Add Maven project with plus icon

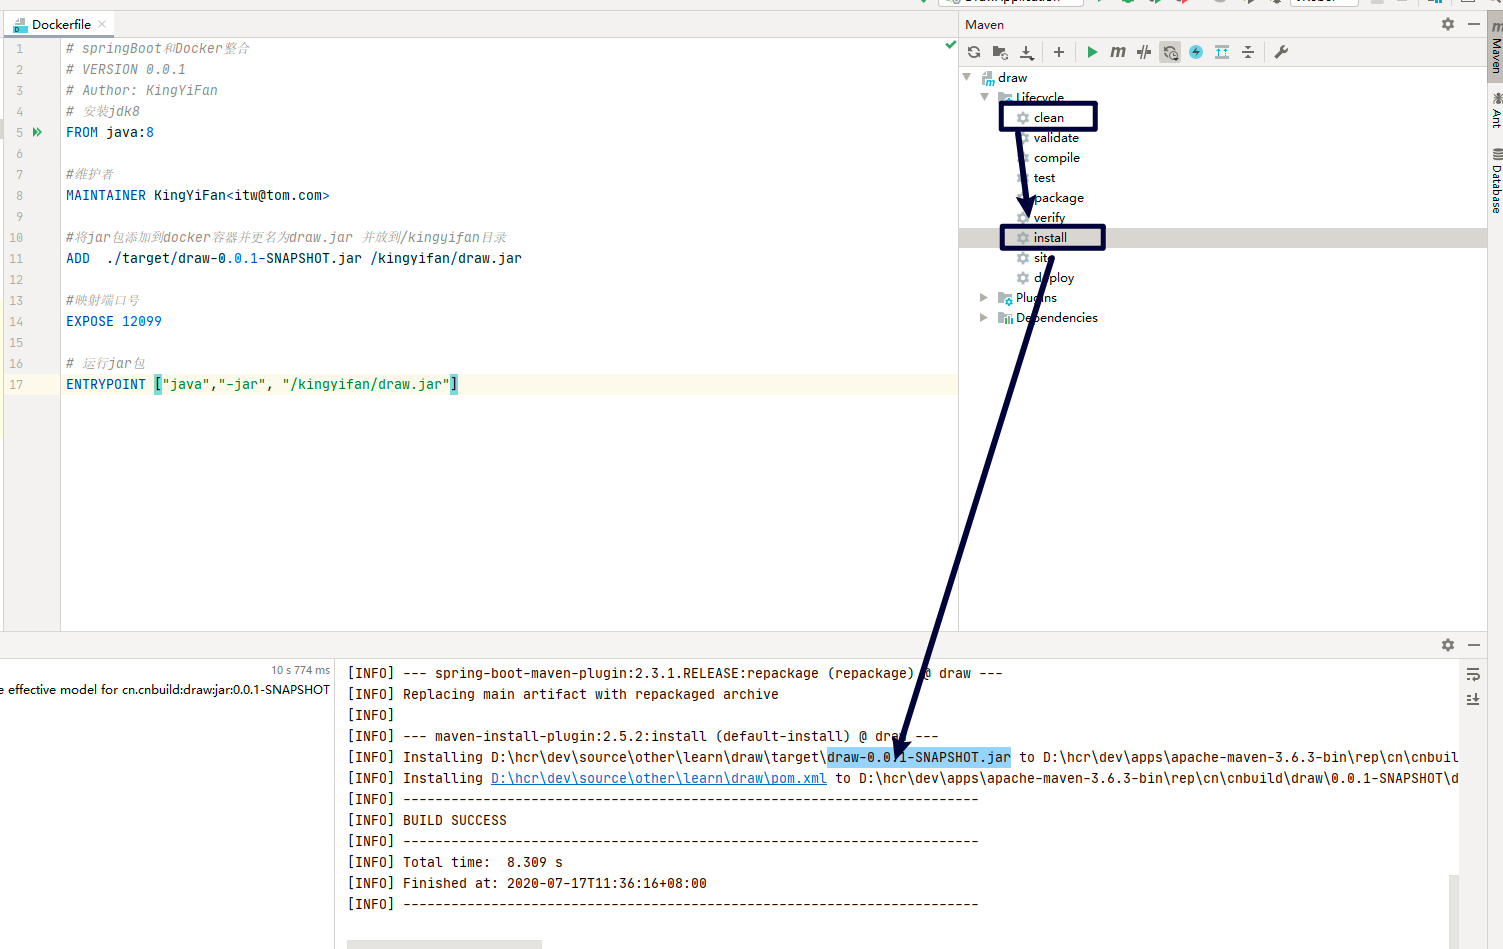(1059, 52)
